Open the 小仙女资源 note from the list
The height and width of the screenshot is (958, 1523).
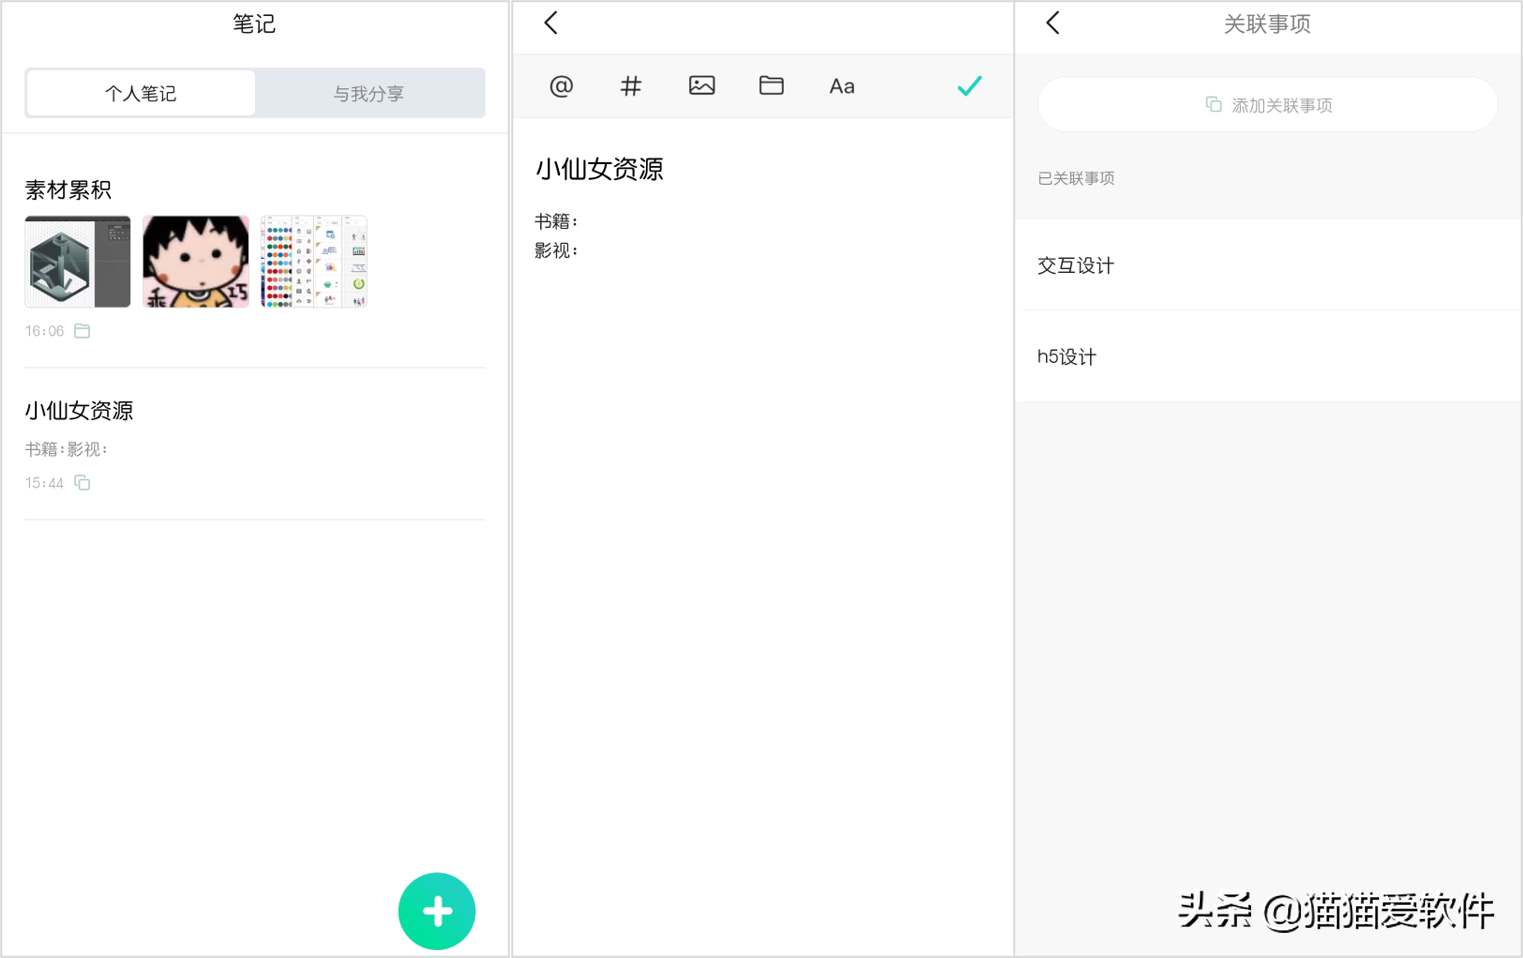79,410
